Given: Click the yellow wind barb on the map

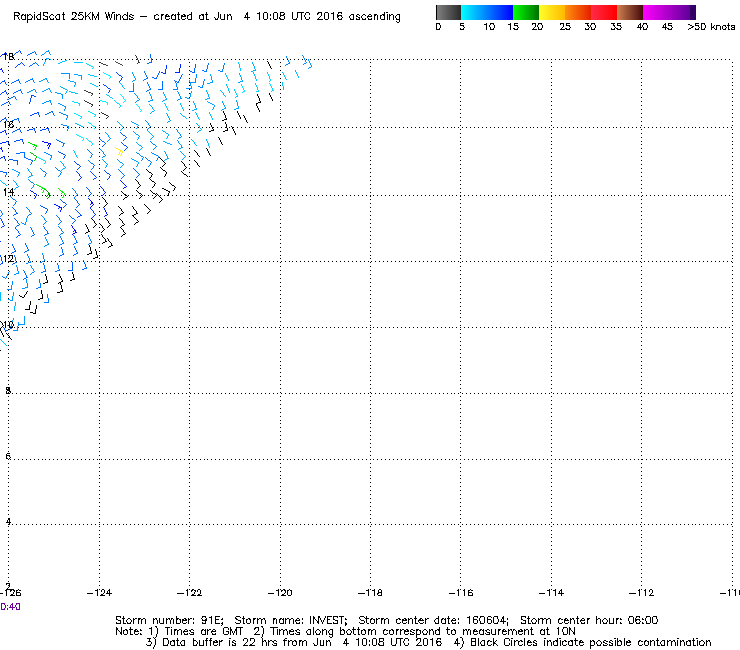Looking at the screenshot, I should (119, 152).
